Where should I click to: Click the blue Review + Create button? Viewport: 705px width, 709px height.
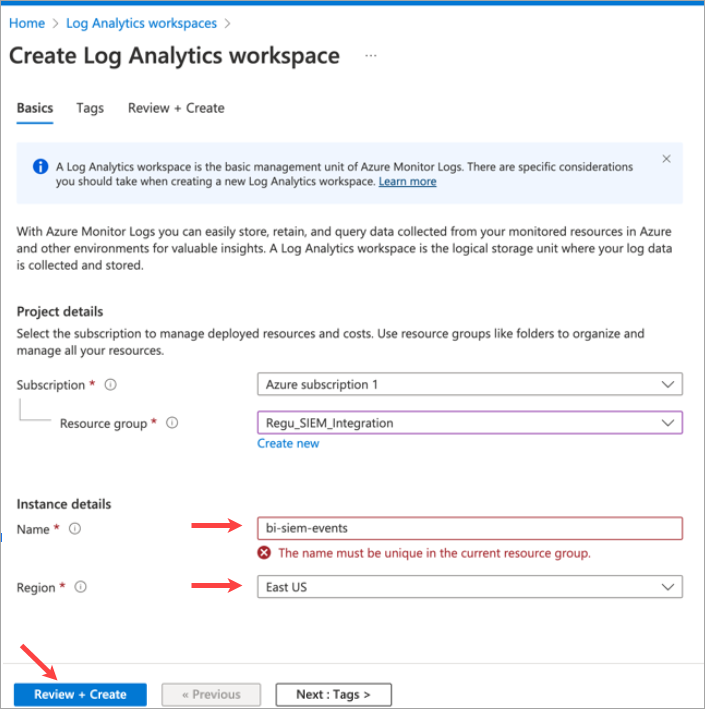(80, 694)
